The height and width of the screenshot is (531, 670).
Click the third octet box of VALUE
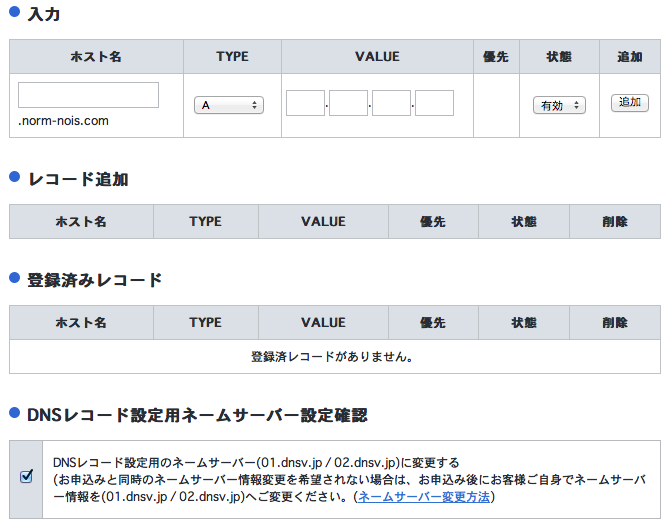392,103
